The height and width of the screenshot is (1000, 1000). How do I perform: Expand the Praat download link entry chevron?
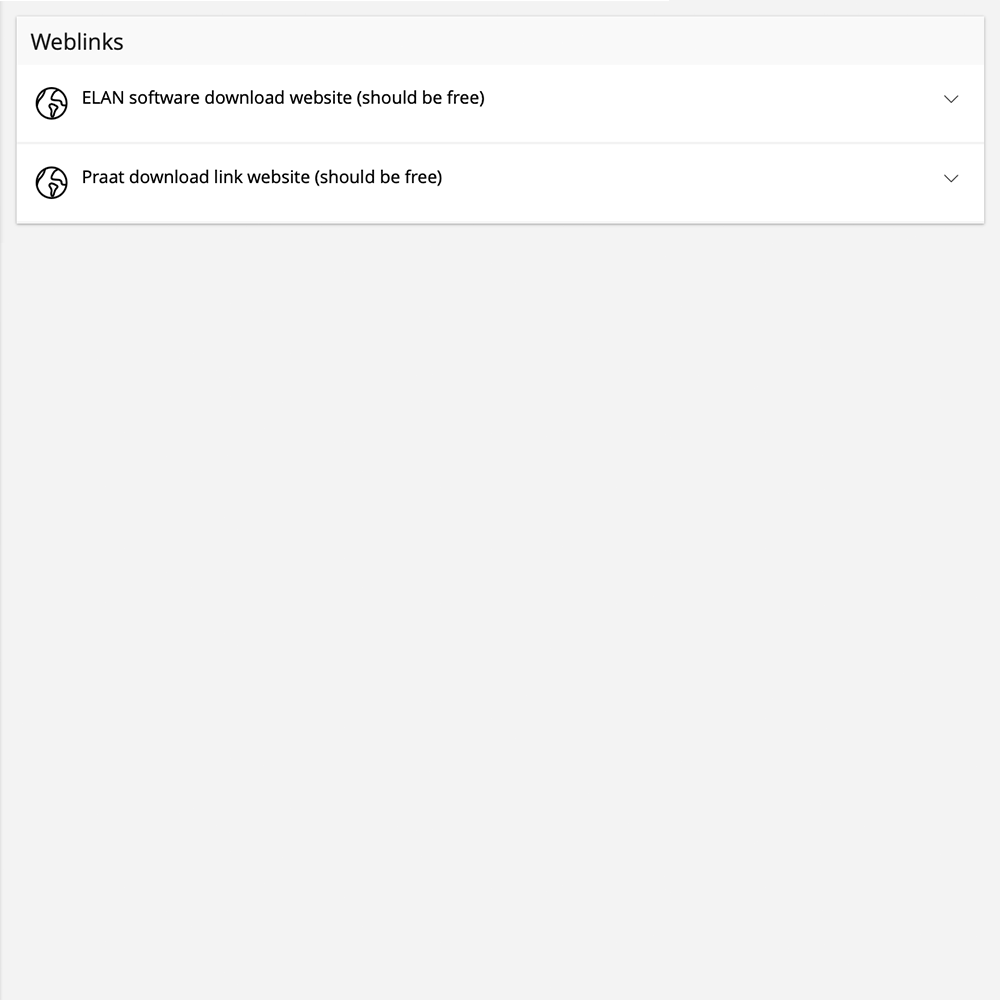951,178
